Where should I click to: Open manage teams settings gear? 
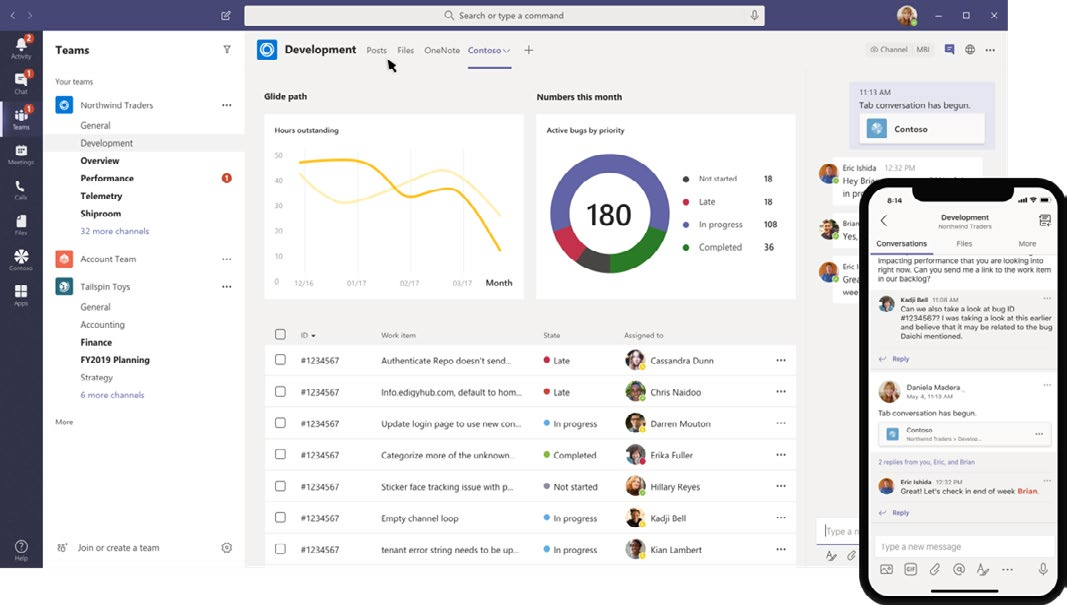click(227, 548)
